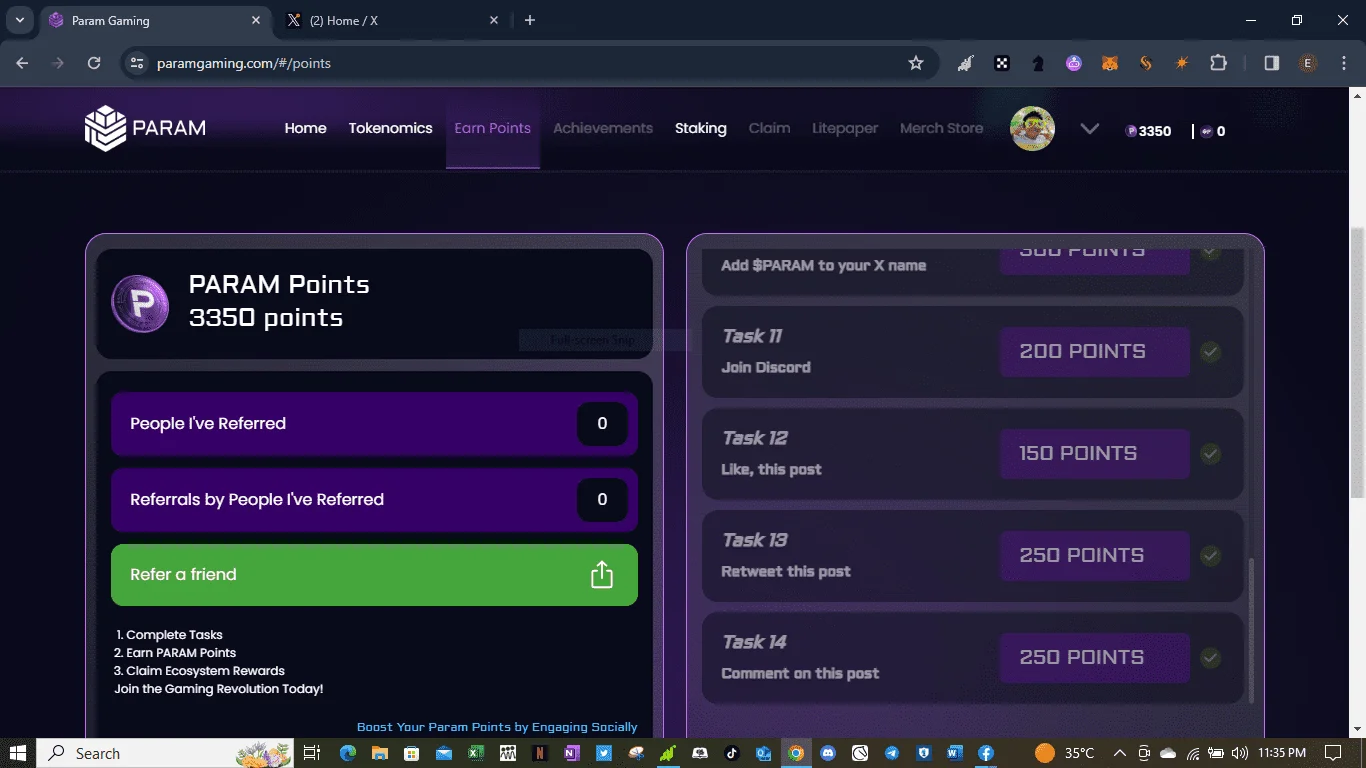Open the Home nav item

[x=305, y=128]
